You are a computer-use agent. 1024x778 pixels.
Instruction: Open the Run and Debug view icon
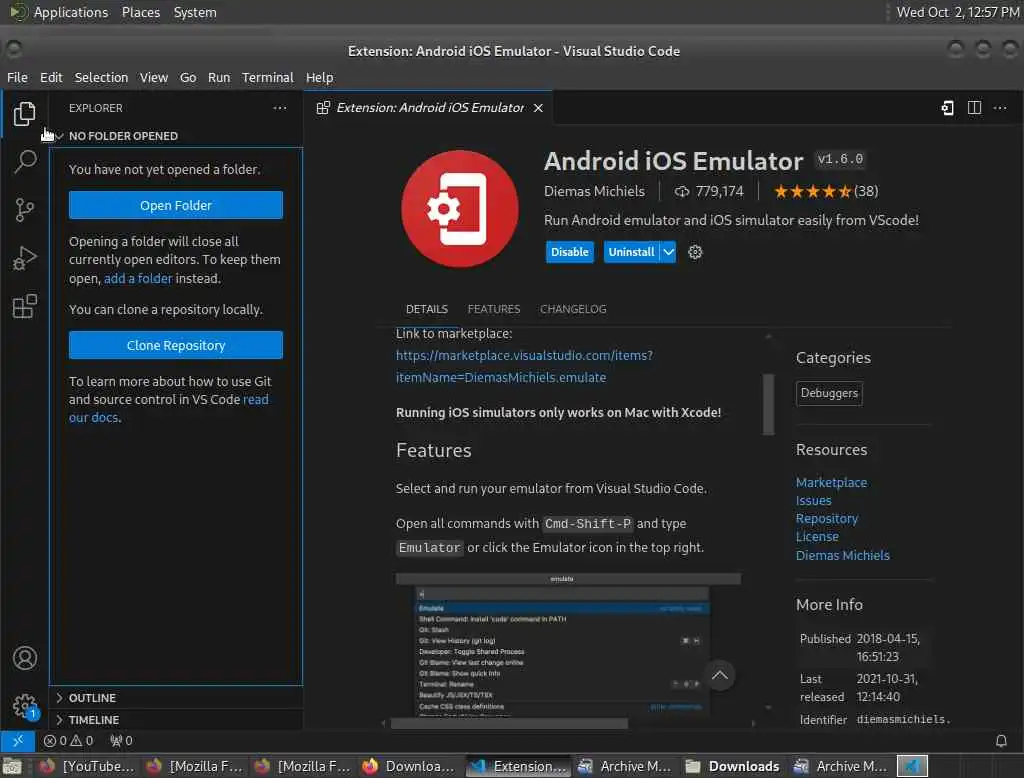click(24, 258)
